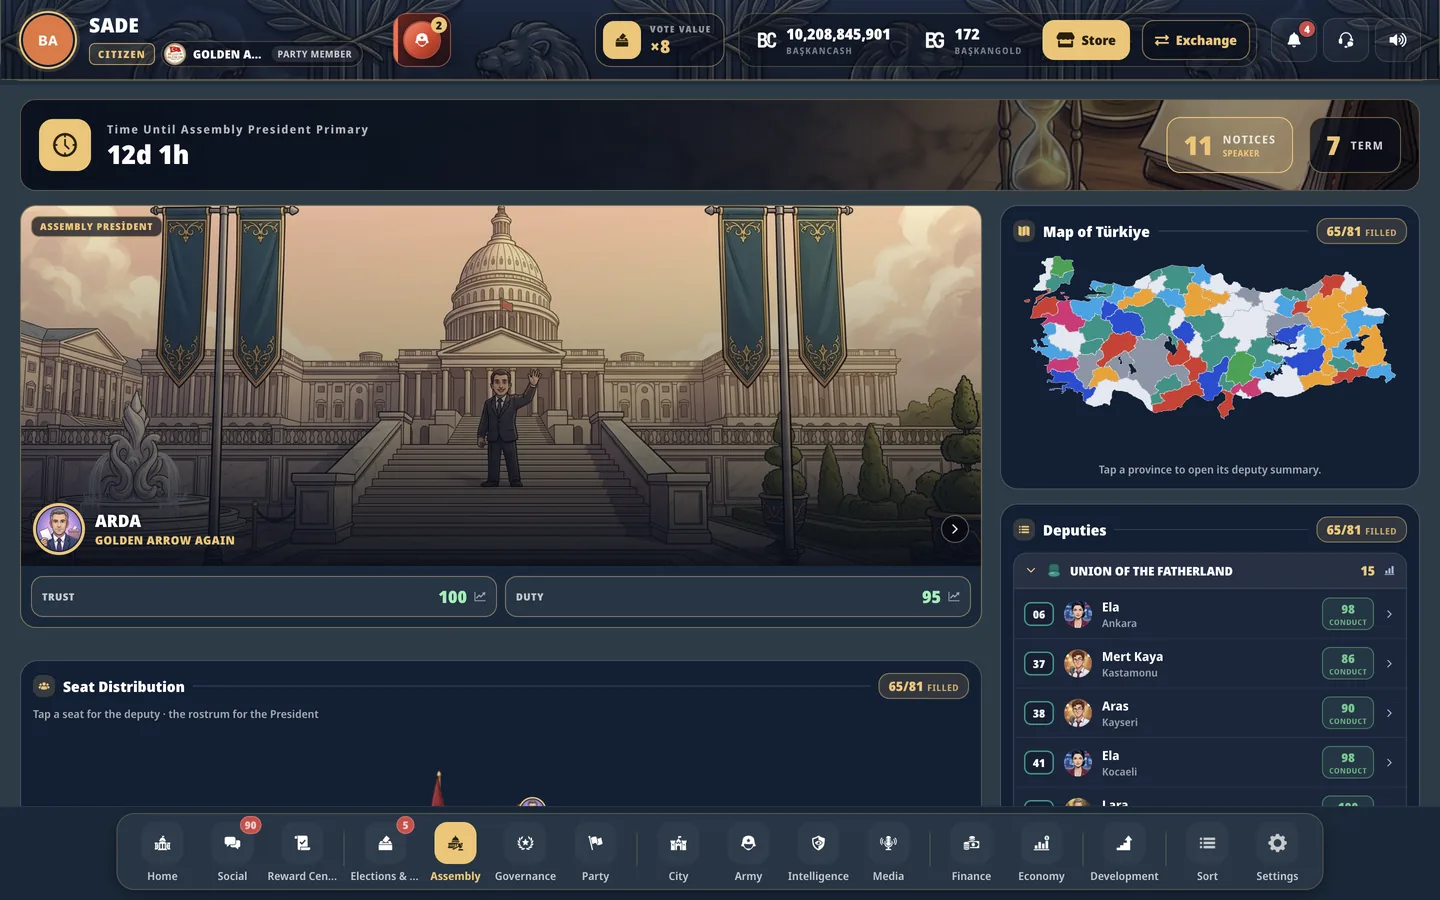Open the Duty 95 trend stat
The height and width of the screenshot is (900, 1440).
[738, 597]
